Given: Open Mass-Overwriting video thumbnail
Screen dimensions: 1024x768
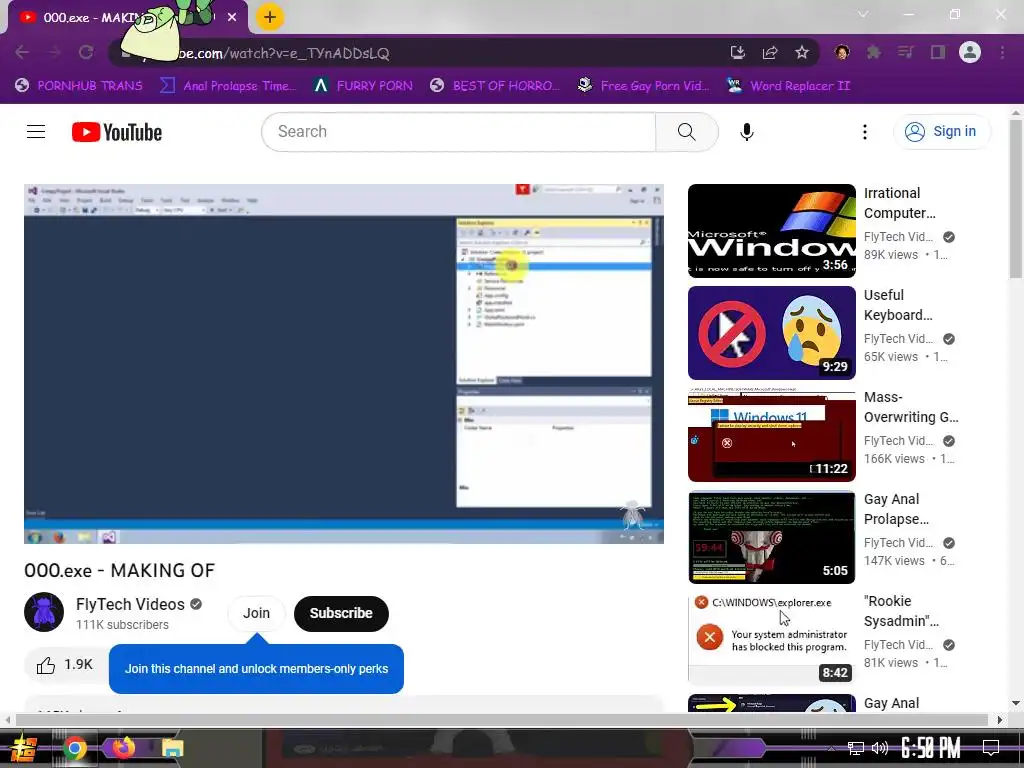Looking at the screenshot, I should (x=771, y=434).
